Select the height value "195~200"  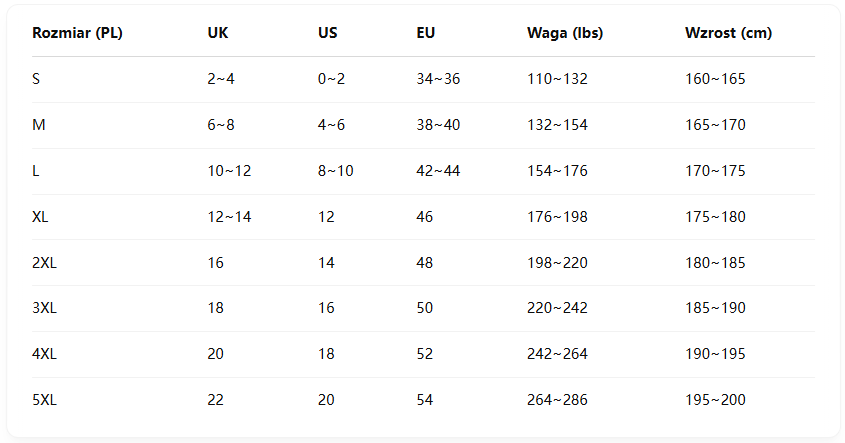pyautogui.click(x=715, y=400)
